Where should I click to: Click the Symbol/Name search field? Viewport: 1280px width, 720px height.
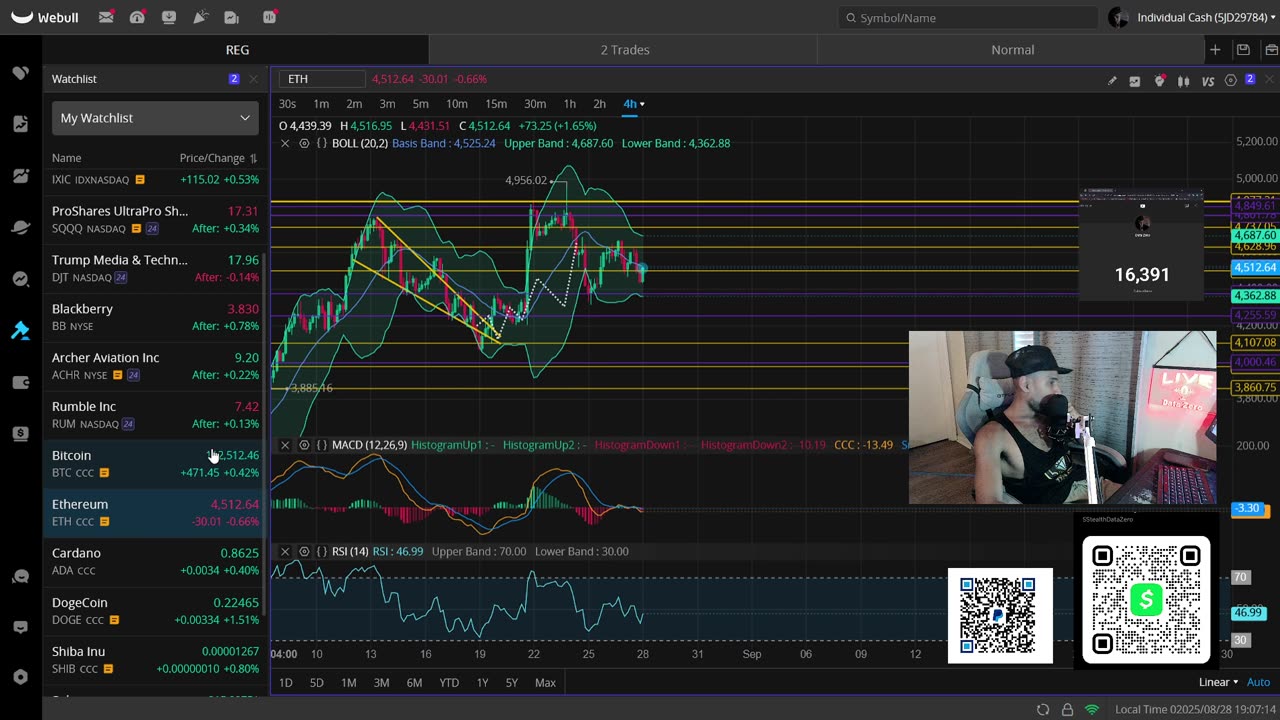(x=968, y=17)
